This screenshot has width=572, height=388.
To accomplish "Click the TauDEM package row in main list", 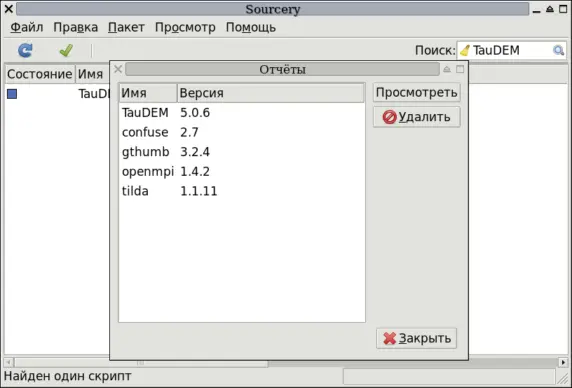I will (57, 94).
